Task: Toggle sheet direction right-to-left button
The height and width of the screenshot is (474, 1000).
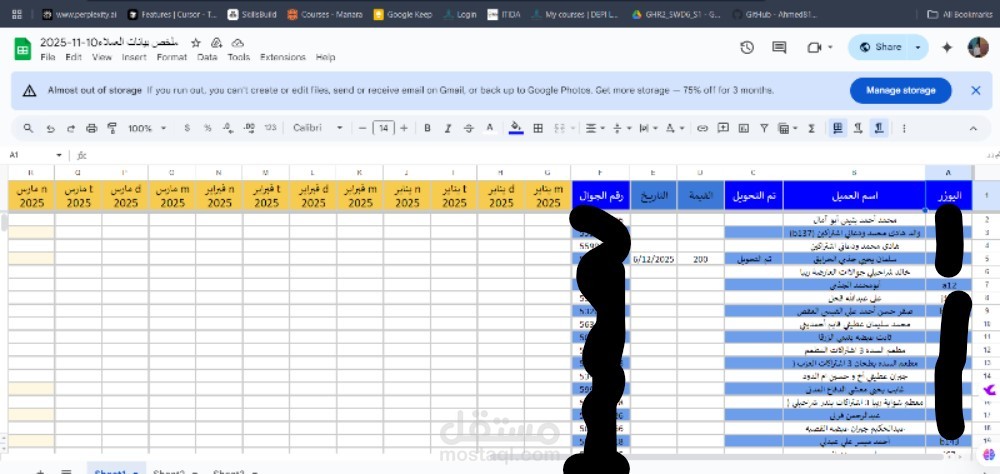Action: (x=838, y=128)
